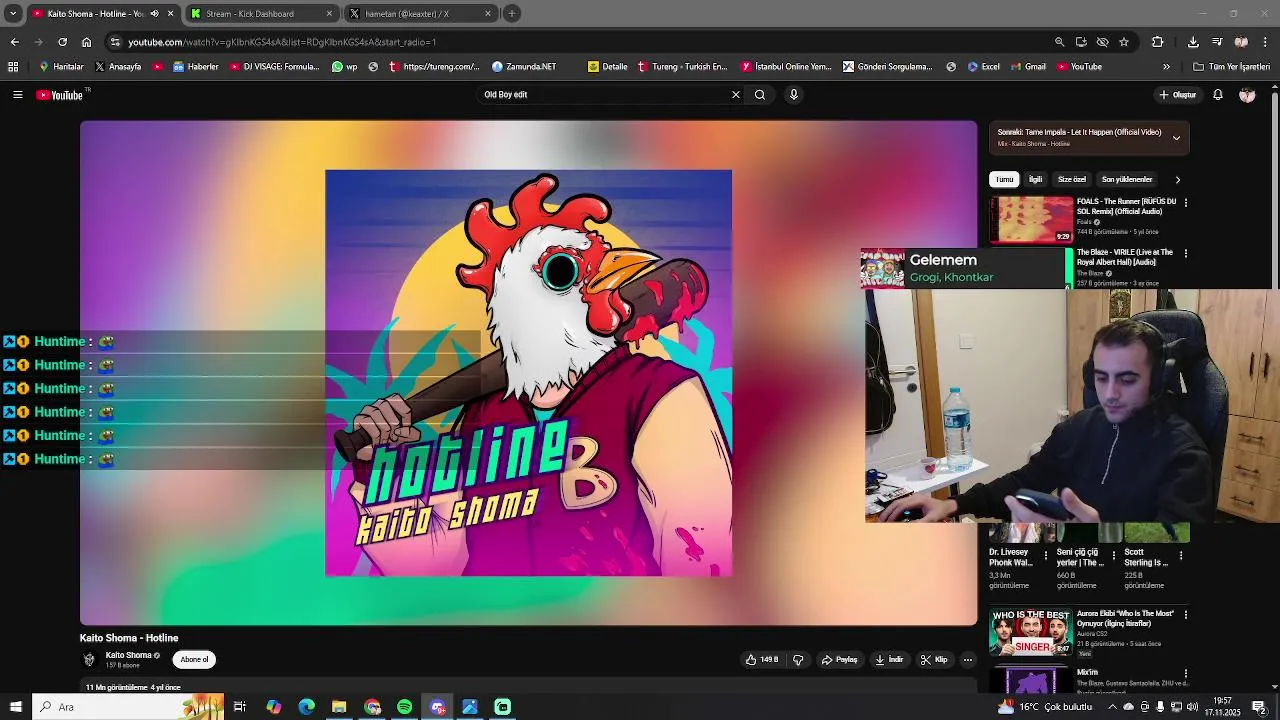
Task: Open File Explorer from taskbar
Action: point(339,707)
